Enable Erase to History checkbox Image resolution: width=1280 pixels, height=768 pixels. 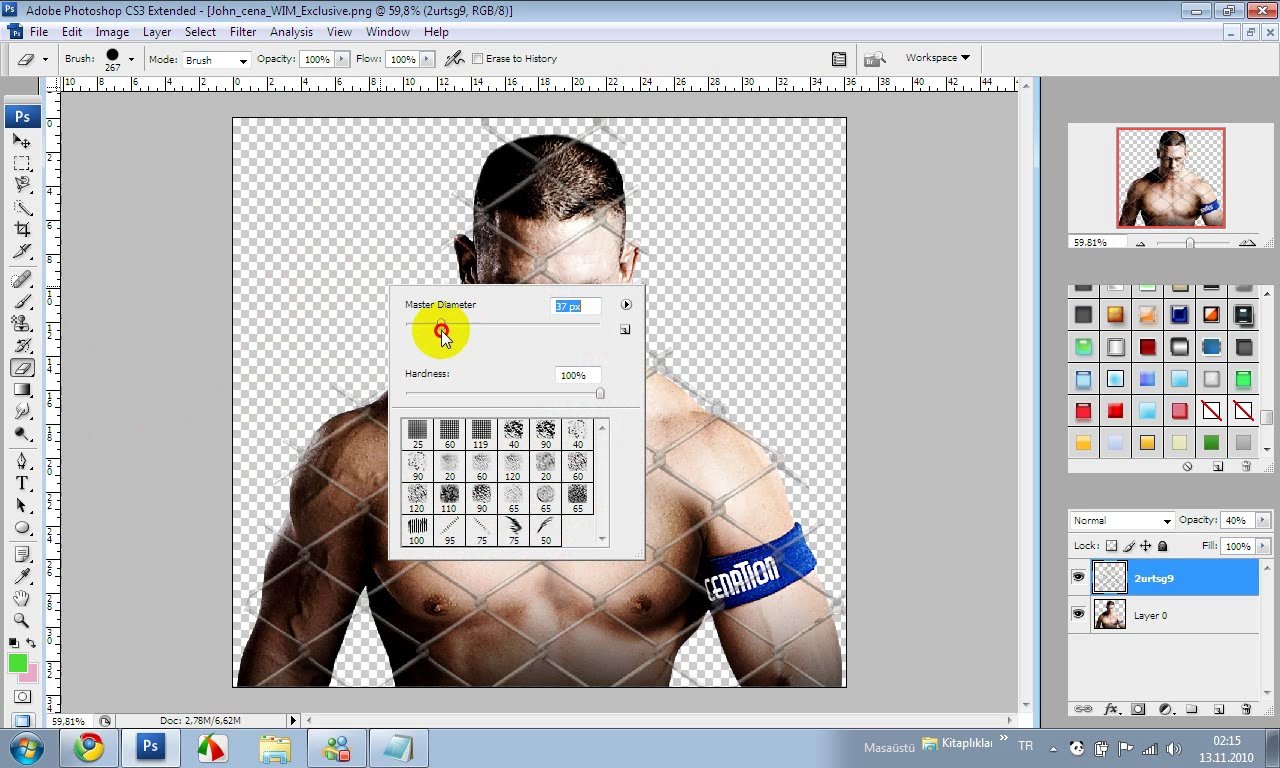[477, 59]
